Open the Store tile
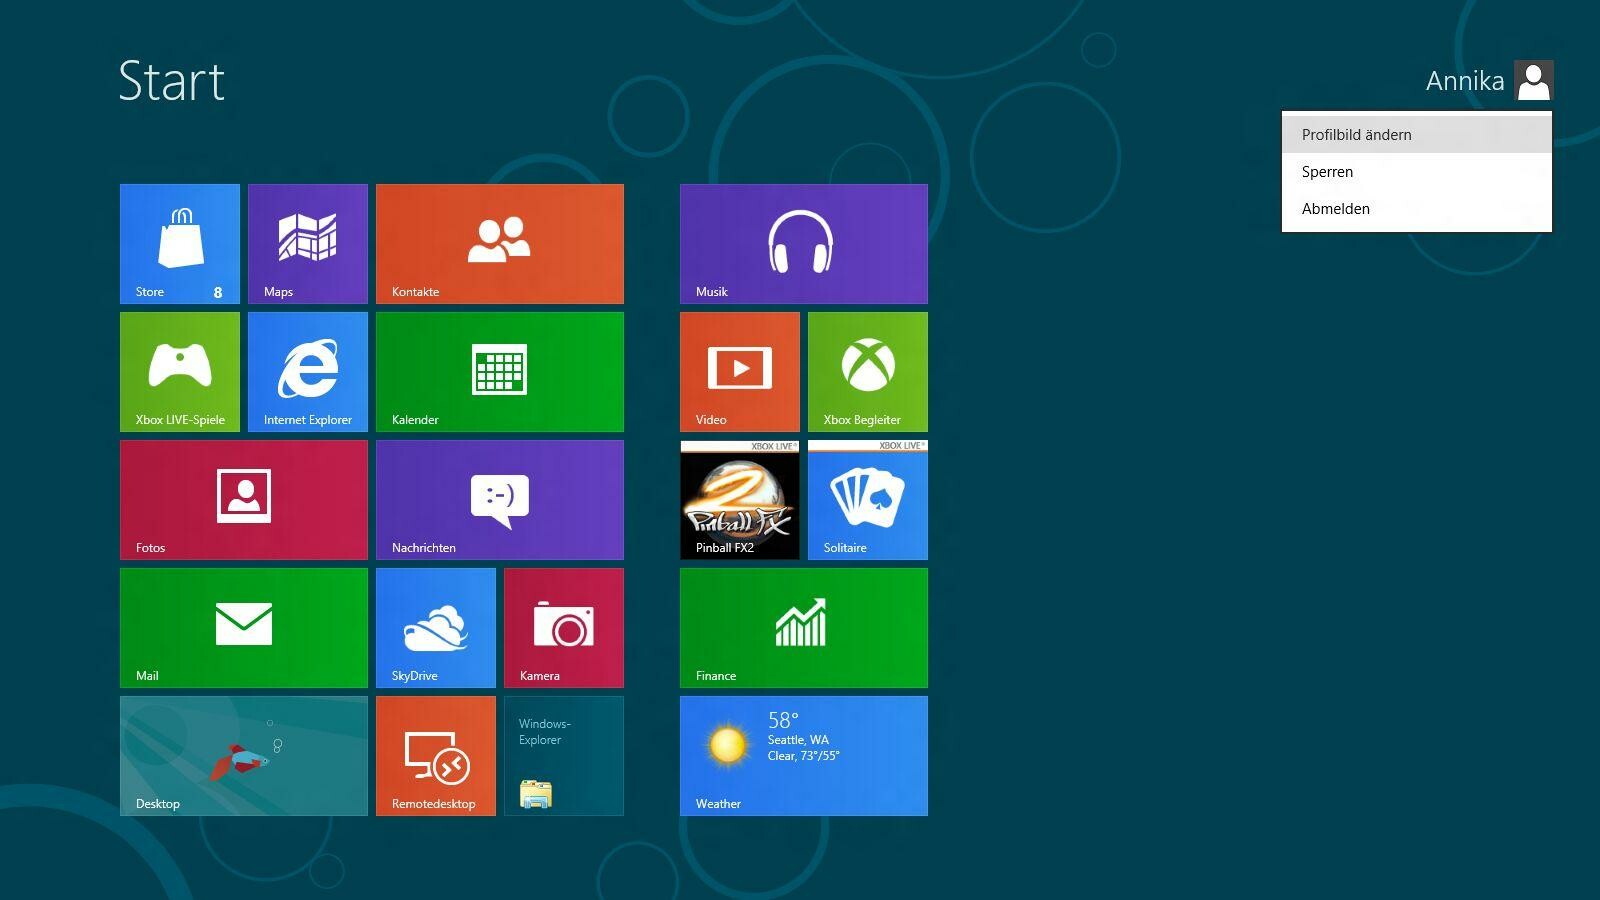Image resolution: width=1600 pixels, height=900 pixels. pyautogui.click(x=180, y=243)
